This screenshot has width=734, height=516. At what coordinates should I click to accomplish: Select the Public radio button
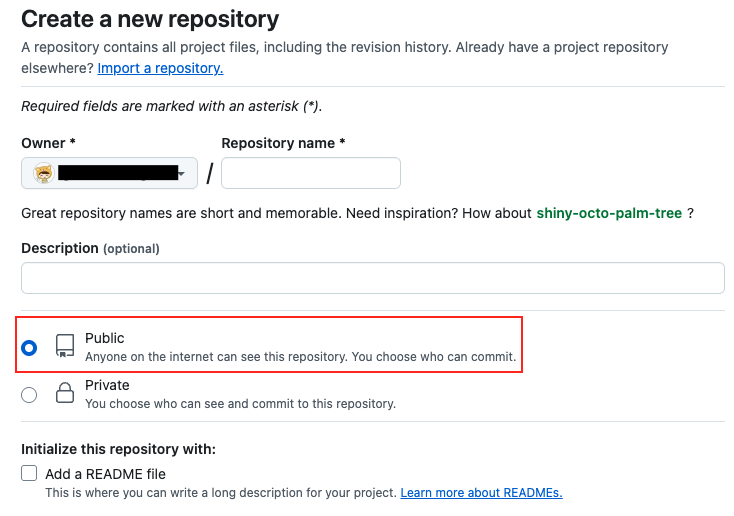(x=29, y=348)
